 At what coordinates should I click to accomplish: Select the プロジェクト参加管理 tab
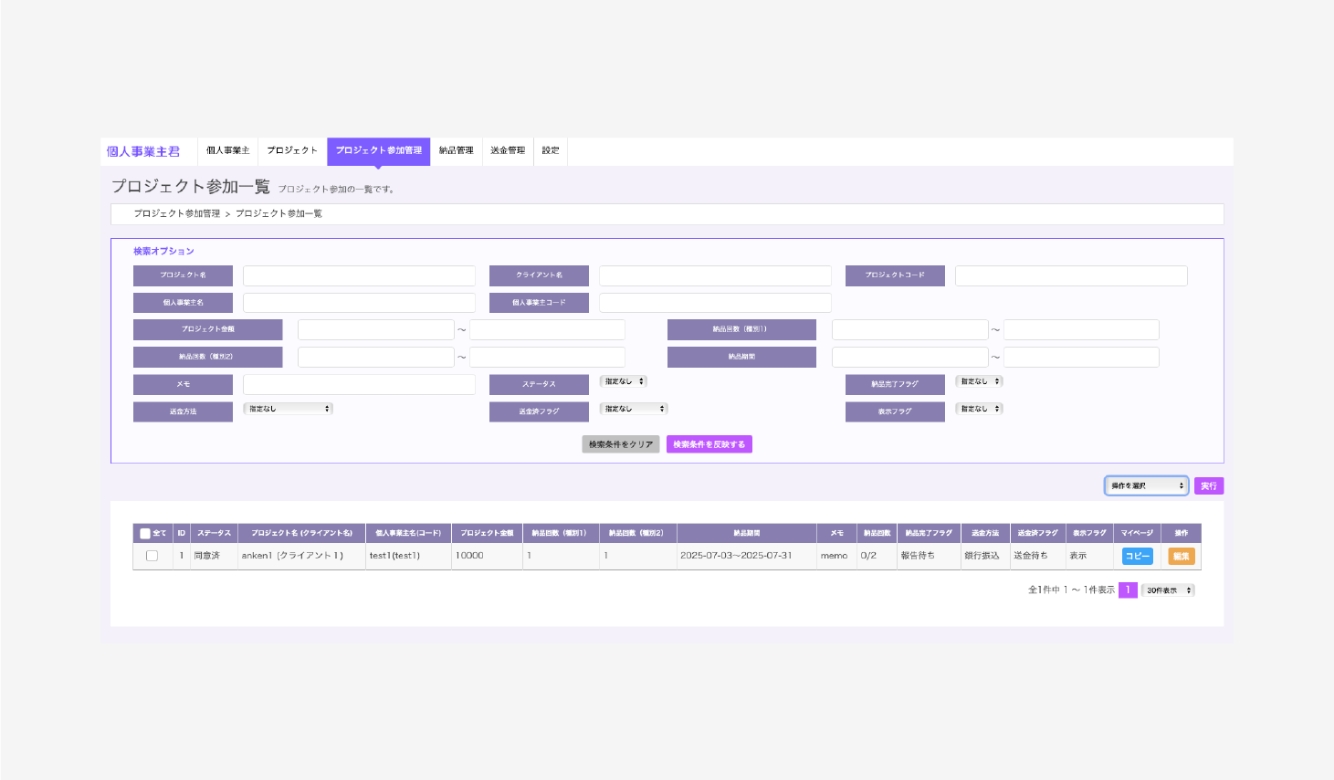(379, 151)
